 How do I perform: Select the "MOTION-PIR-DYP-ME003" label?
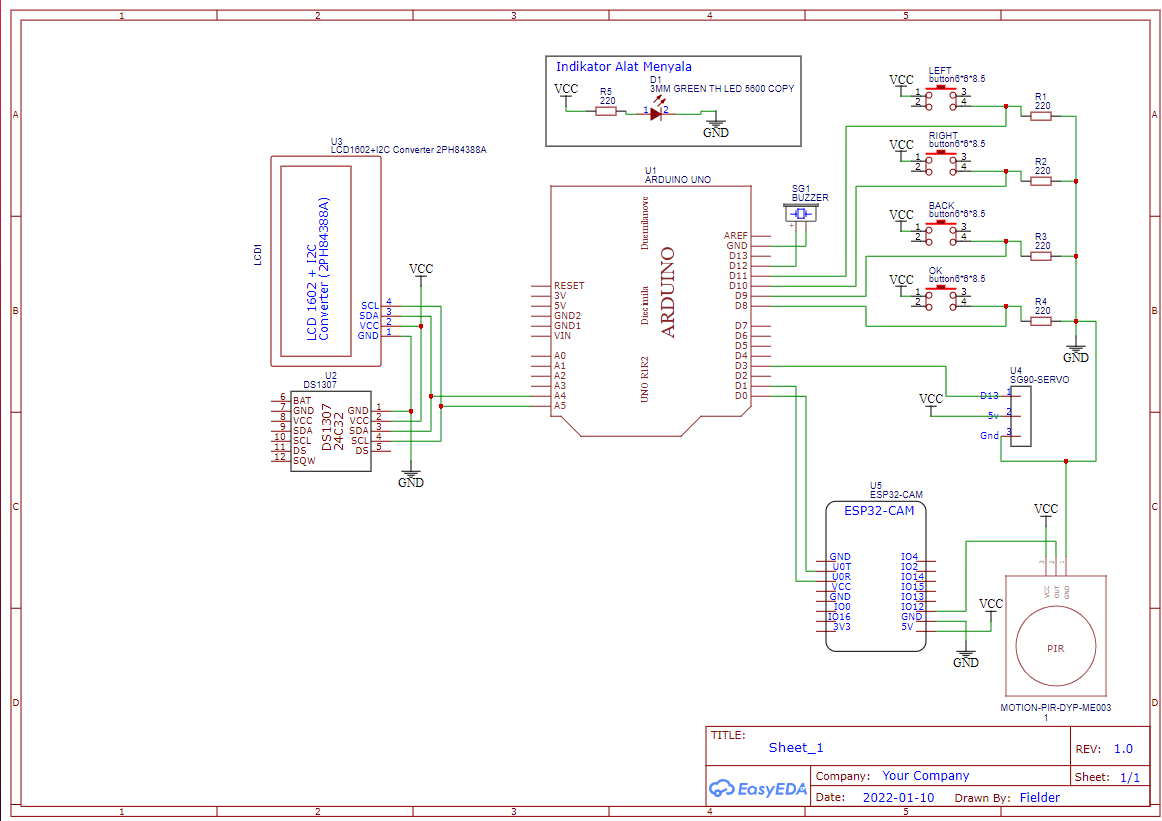click(x=1055, y=708)
